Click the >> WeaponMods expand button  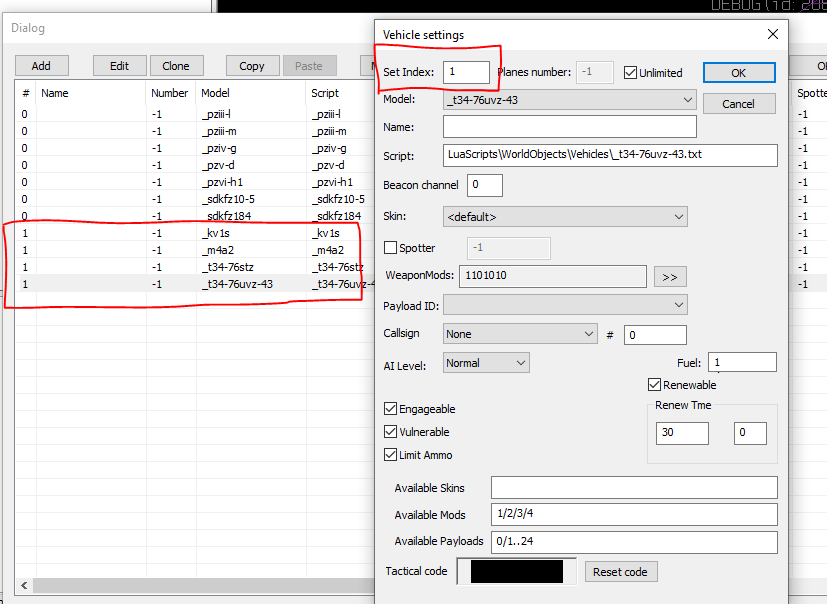click(x=669, y=276)
